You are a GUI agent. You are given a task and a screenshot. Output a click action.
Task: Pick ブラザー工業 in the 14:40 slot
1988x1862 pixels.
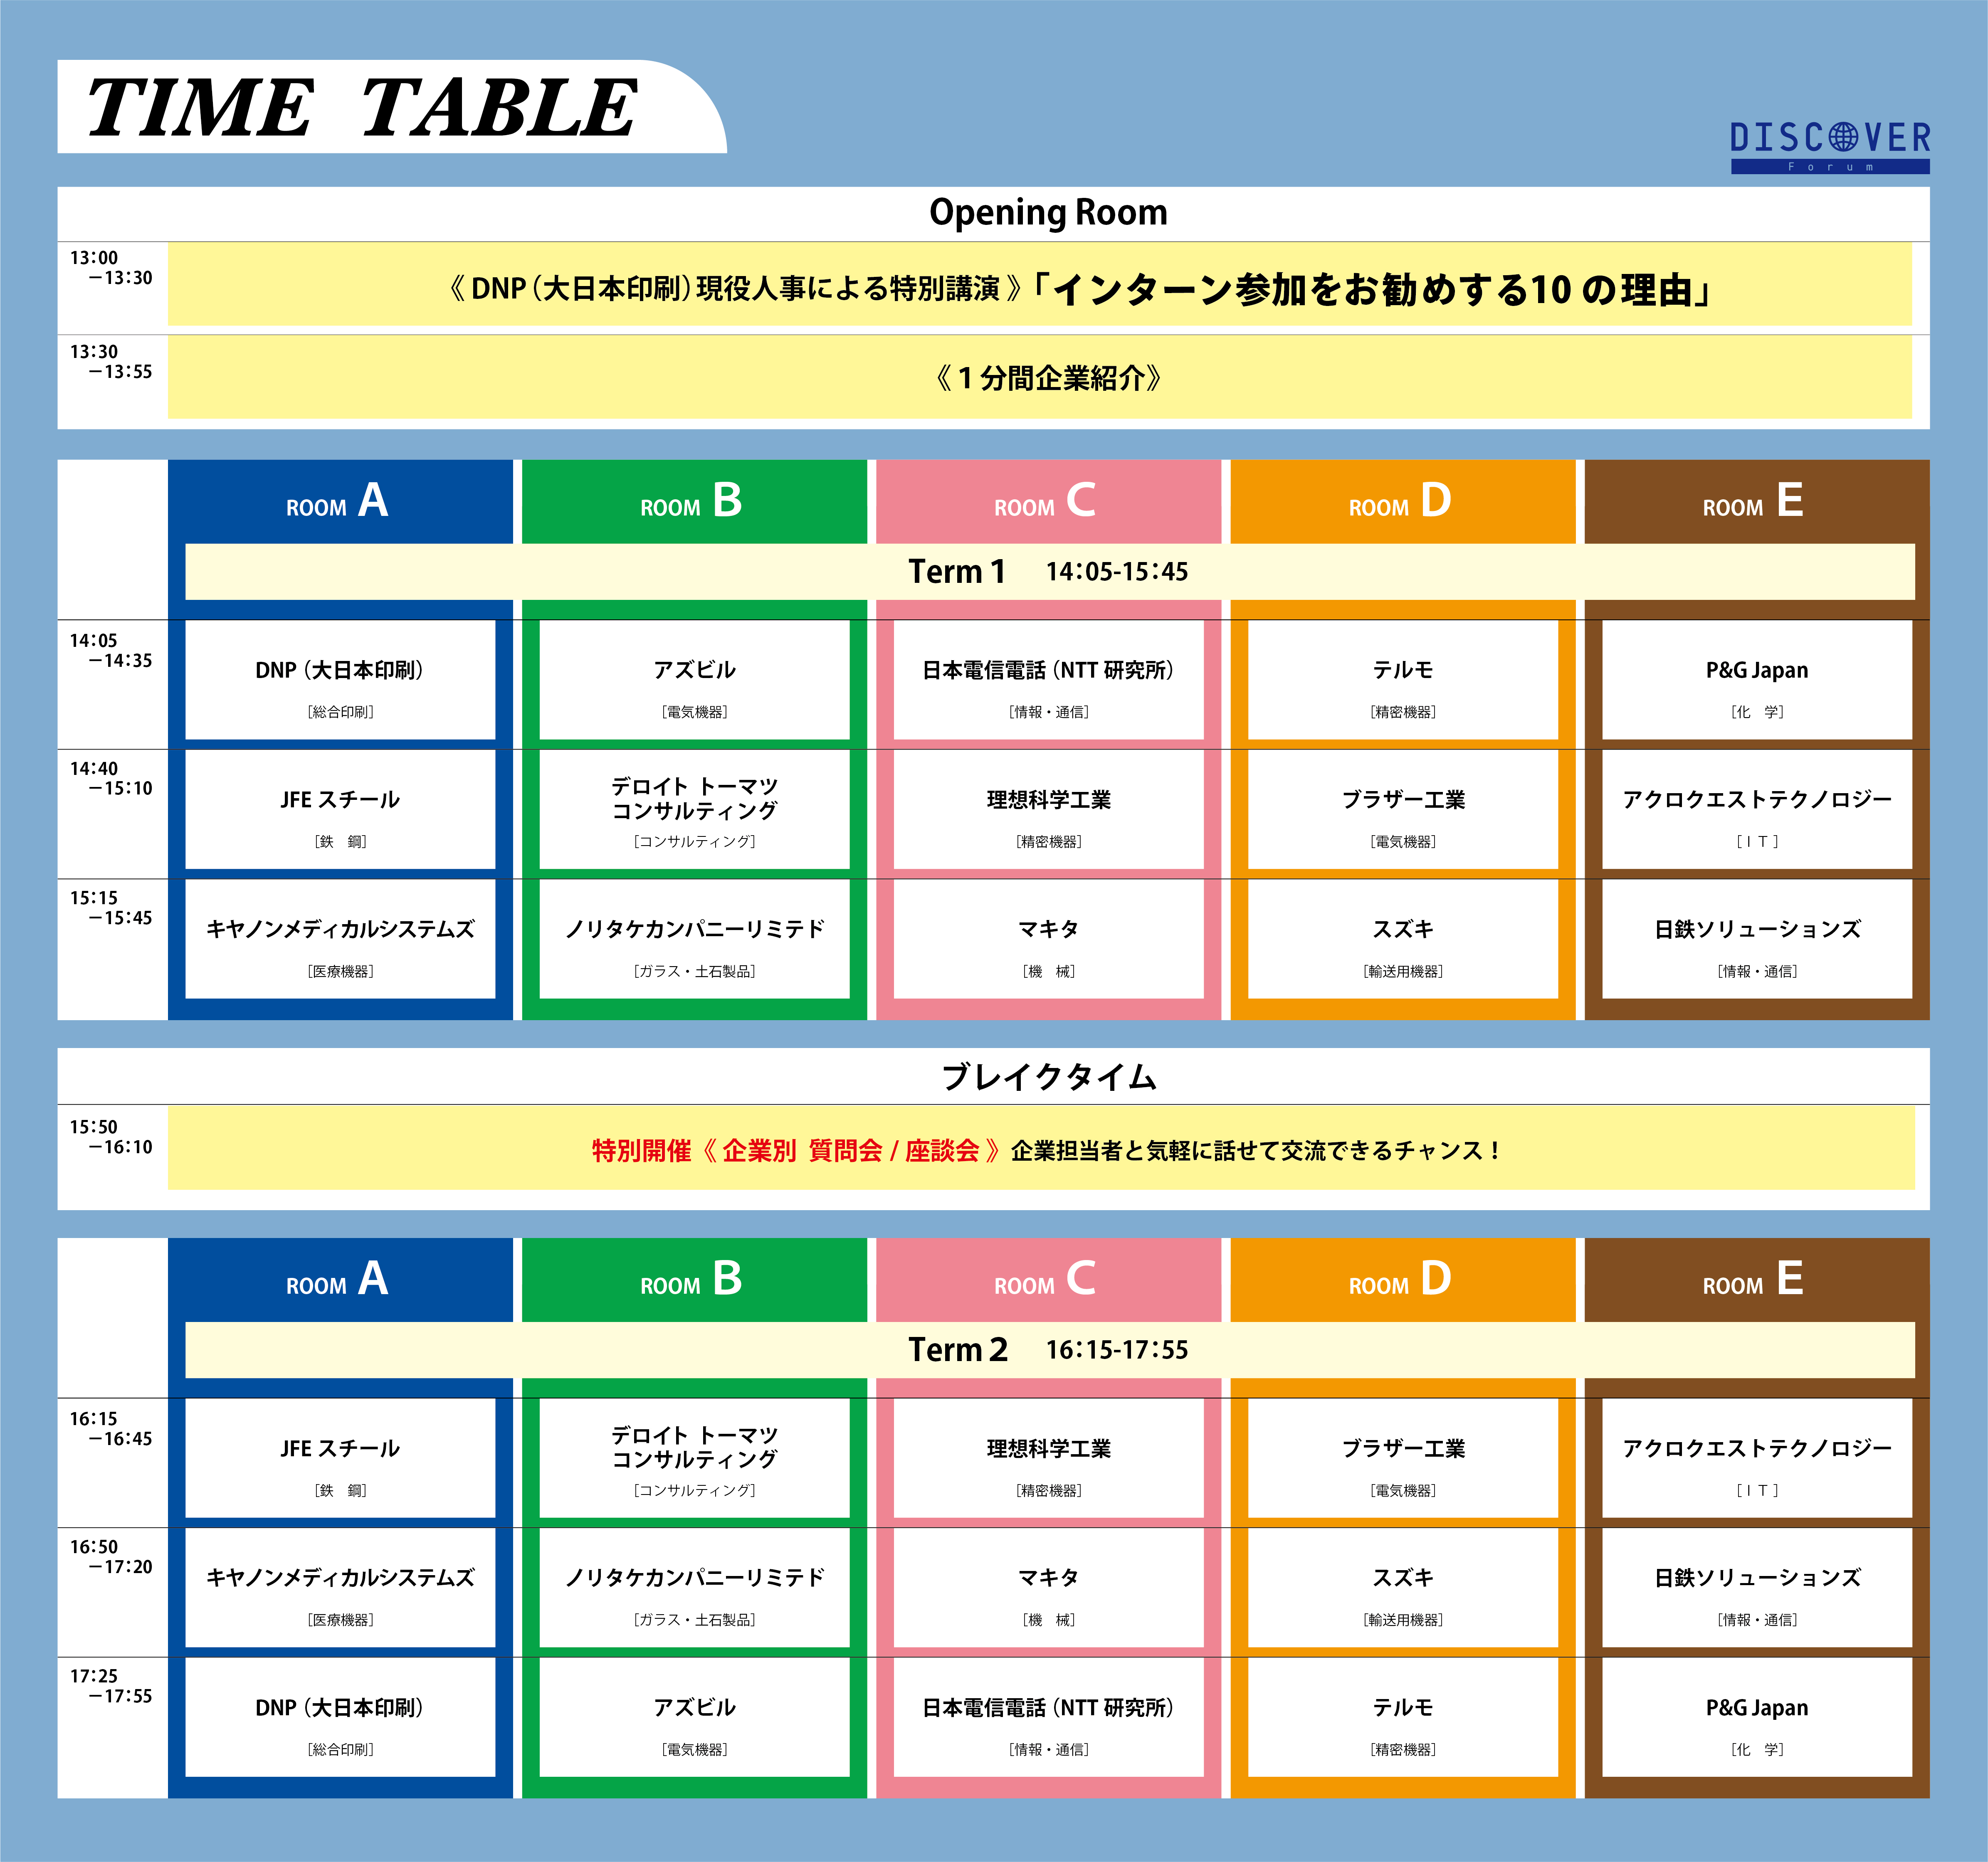[x=1403, y=810]
